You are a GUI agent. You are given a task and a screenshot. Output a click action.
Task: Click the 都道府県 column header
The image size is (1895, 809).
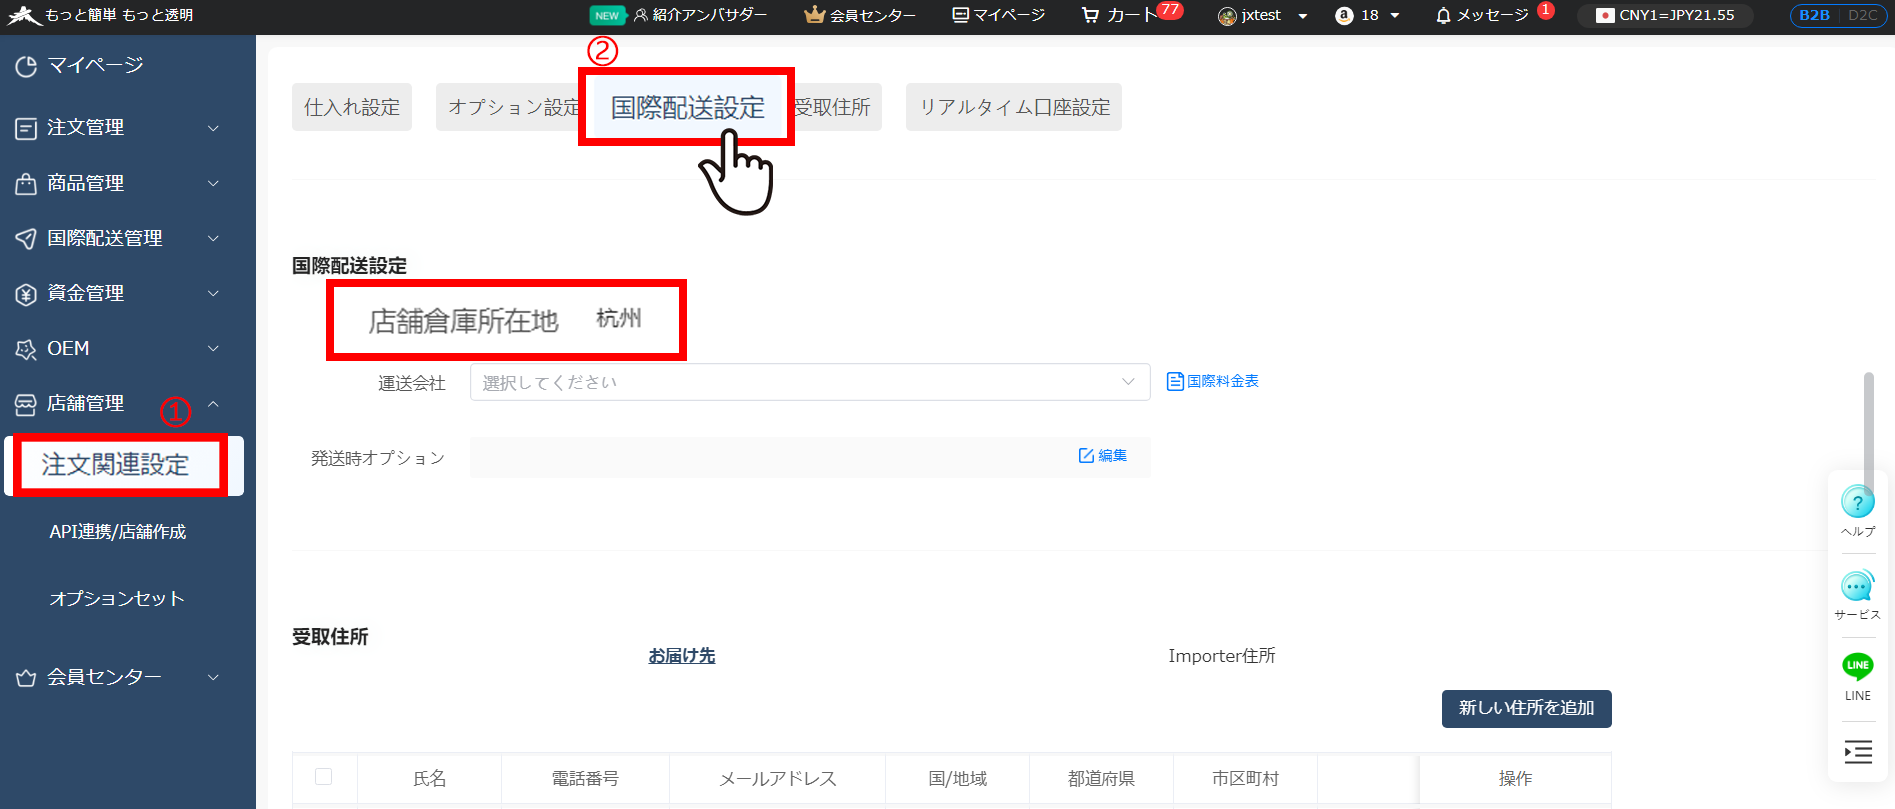click(1101, 778)
